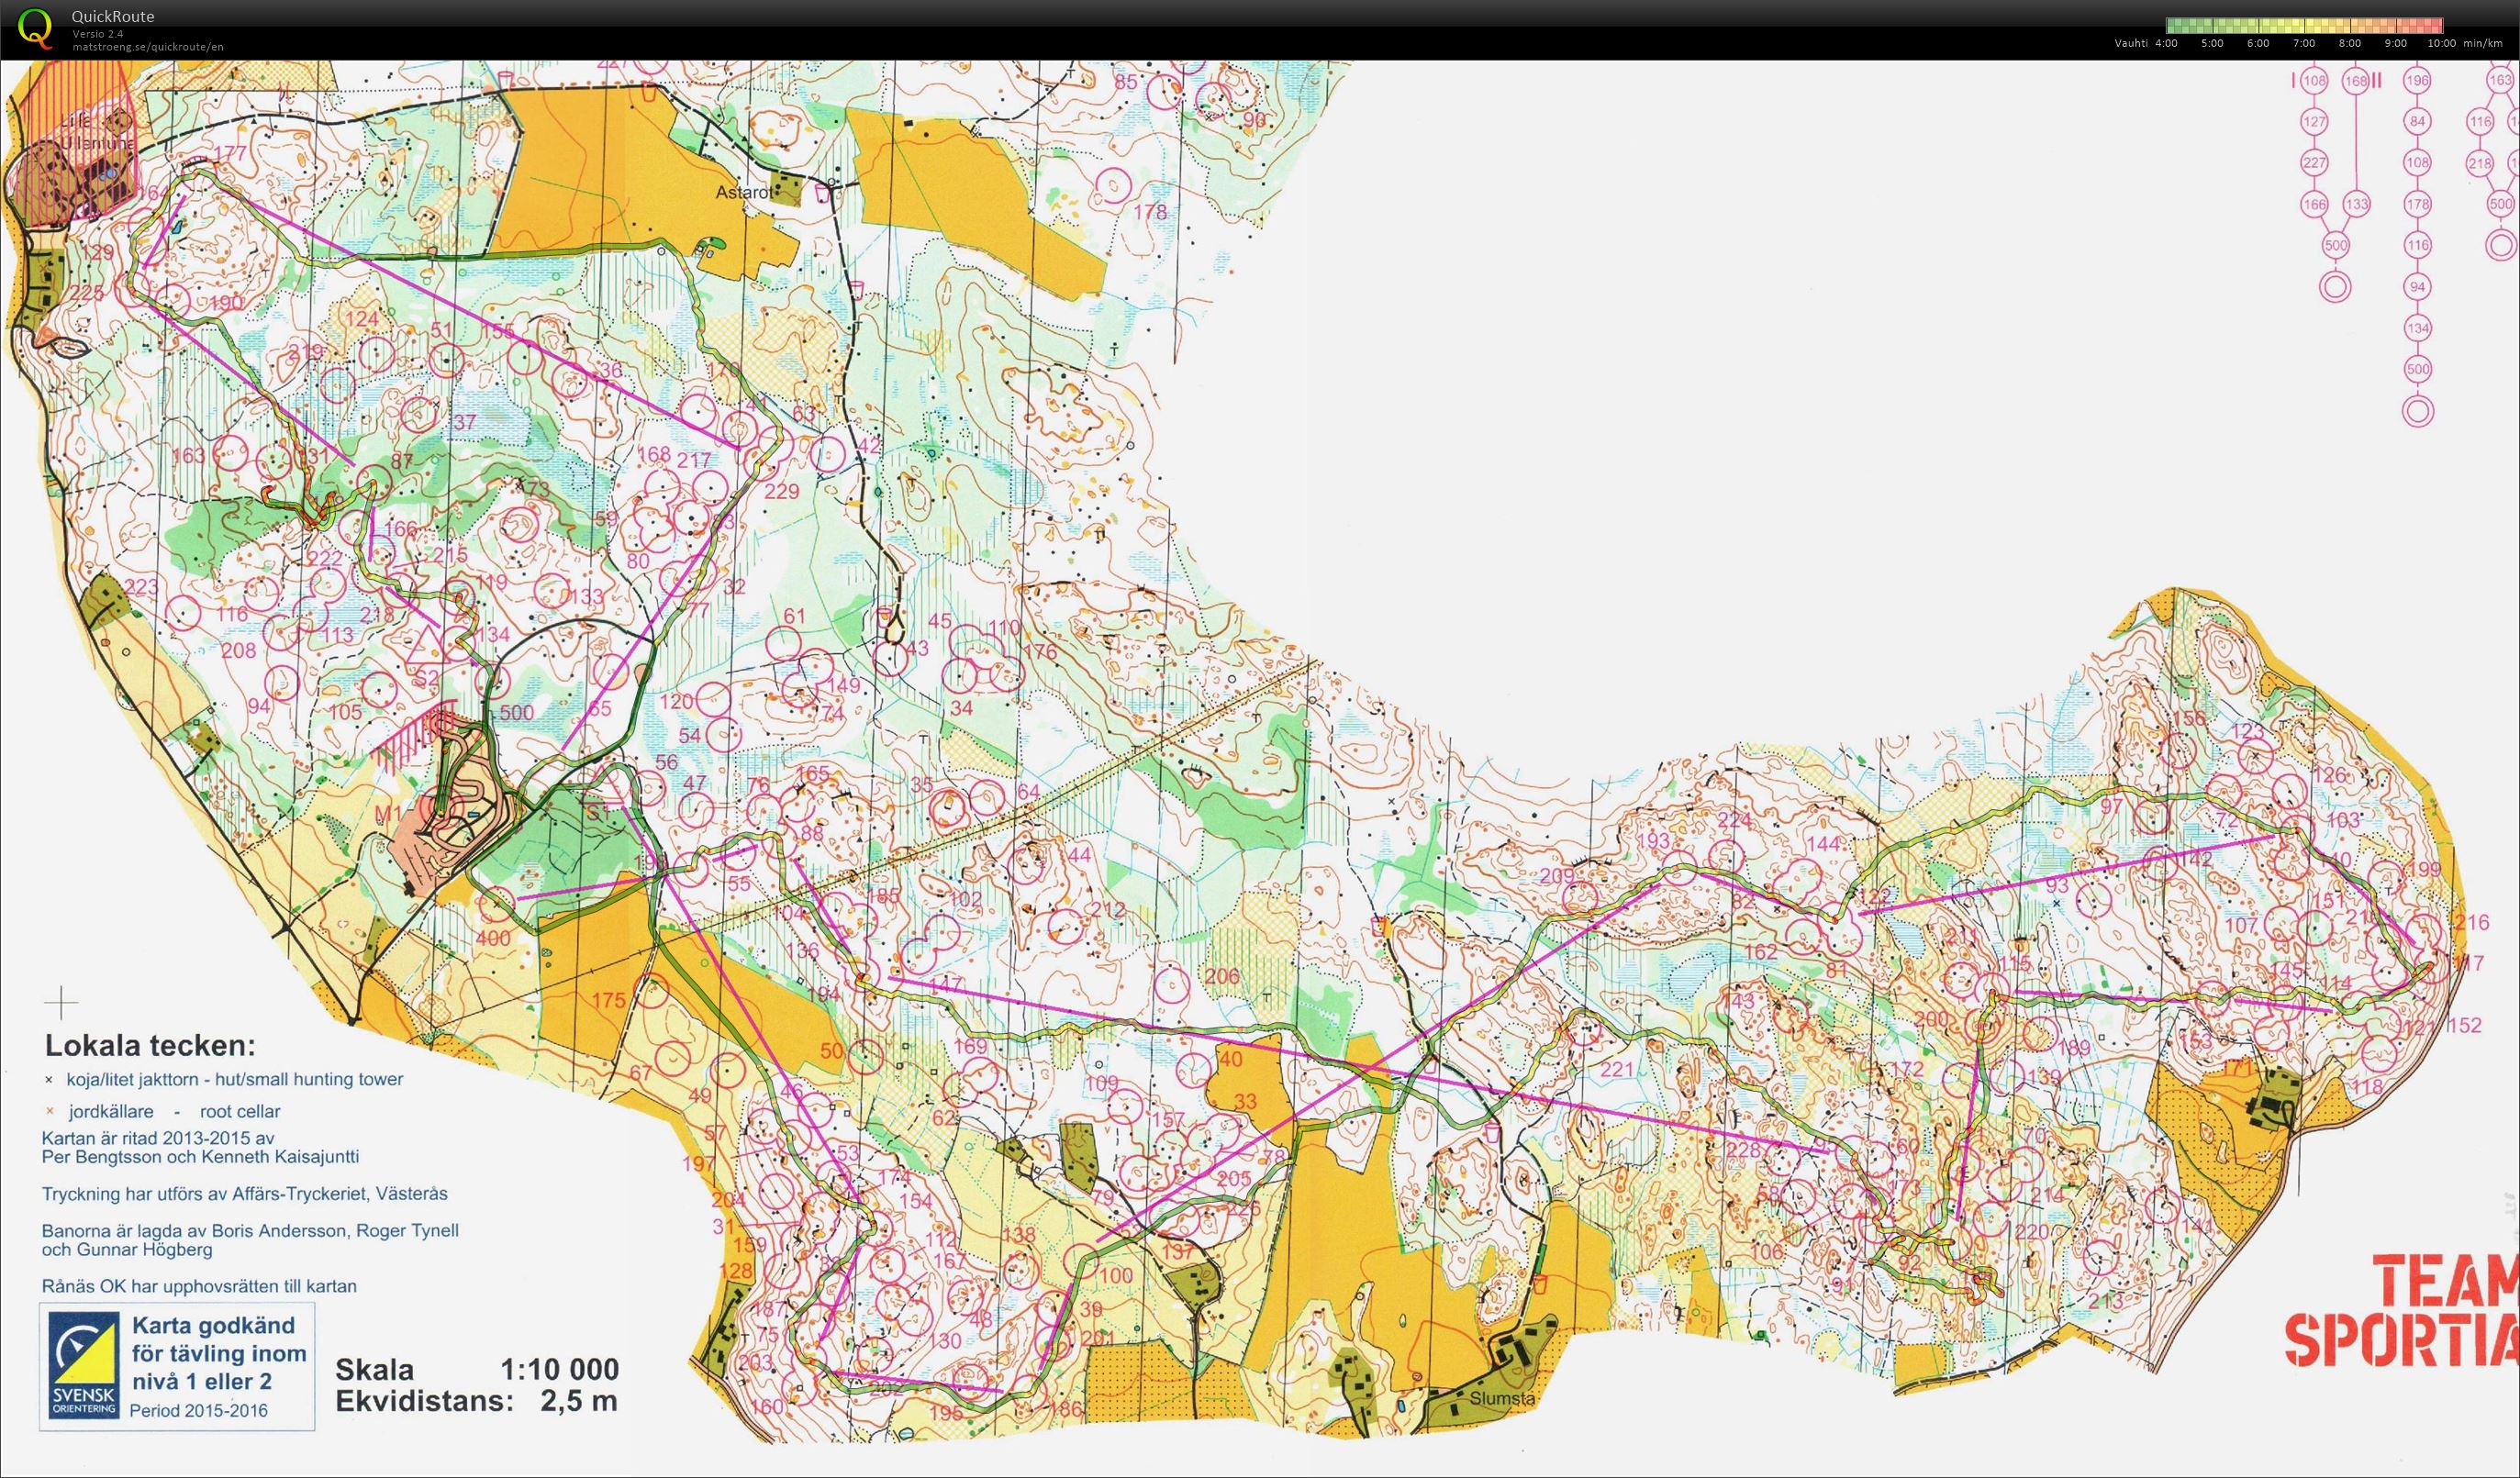This screenshot has height=1478, width=2520.
Task: Click circle 168 marked II in diagram
Action: [x=2356, y=80]
